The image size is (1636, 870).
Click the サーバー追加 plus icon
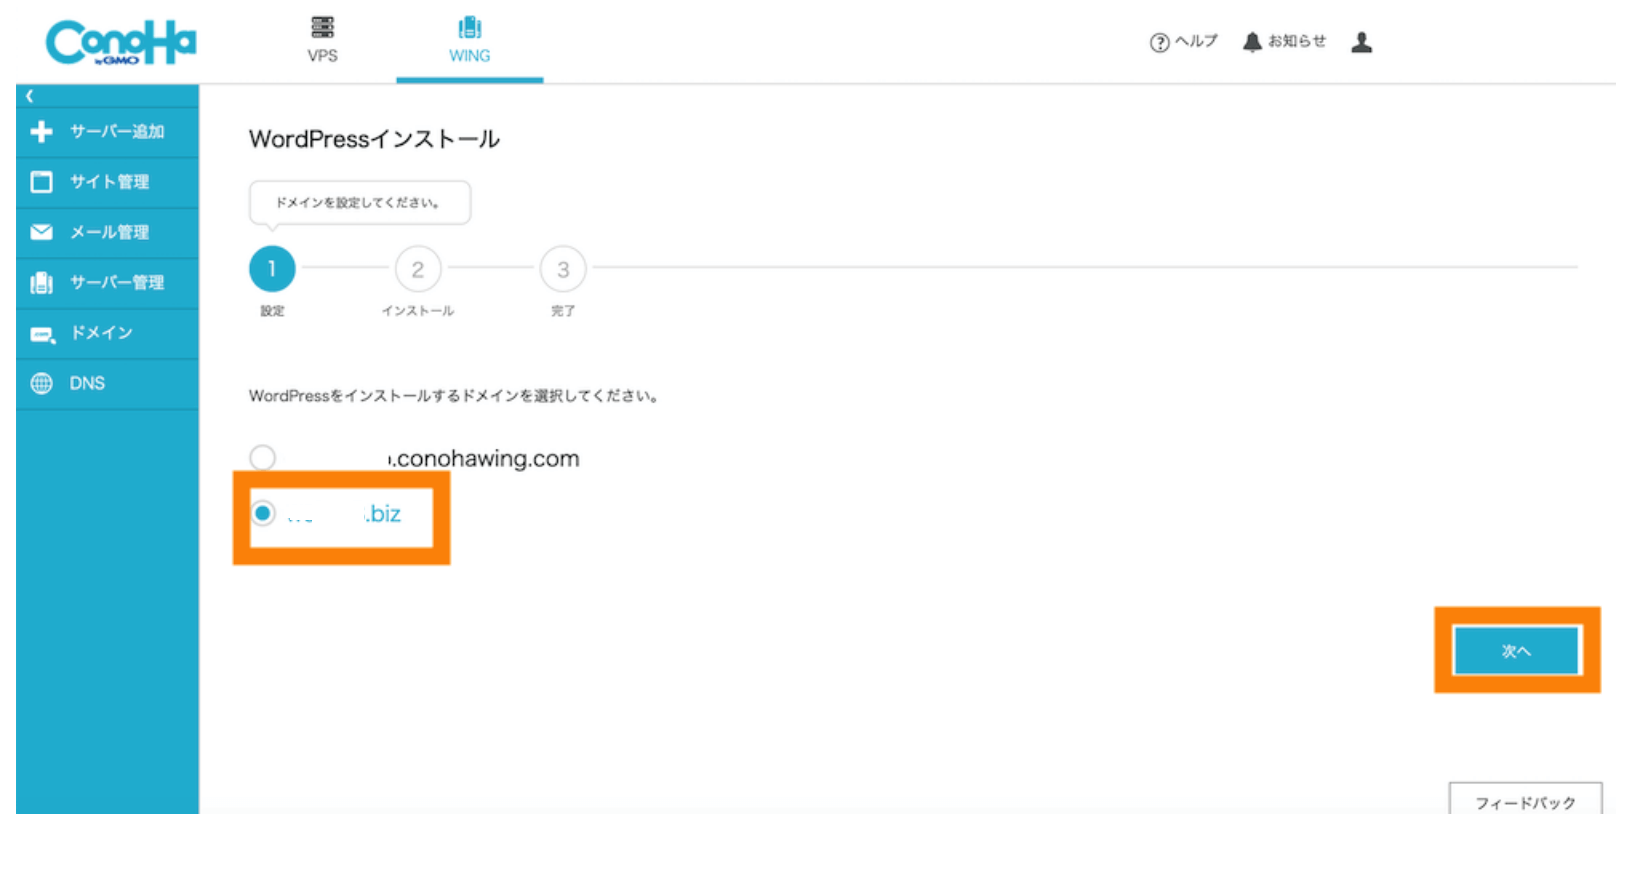click(41, 132)
